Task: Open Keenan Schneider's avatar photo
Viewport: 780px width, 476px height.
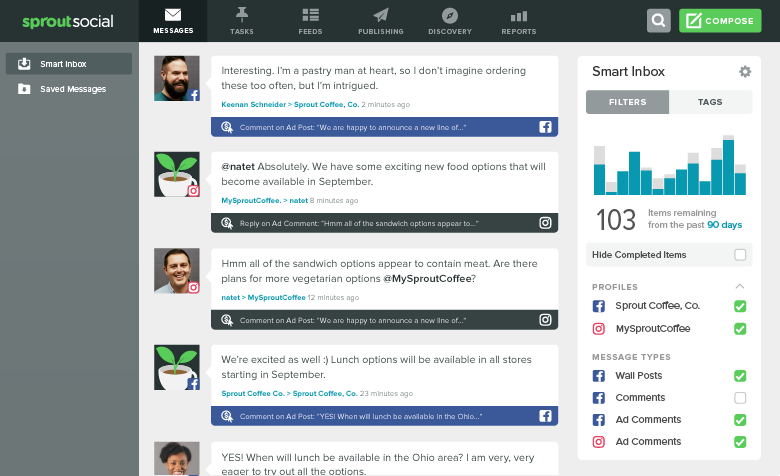Action: click(x=177, y=78)
